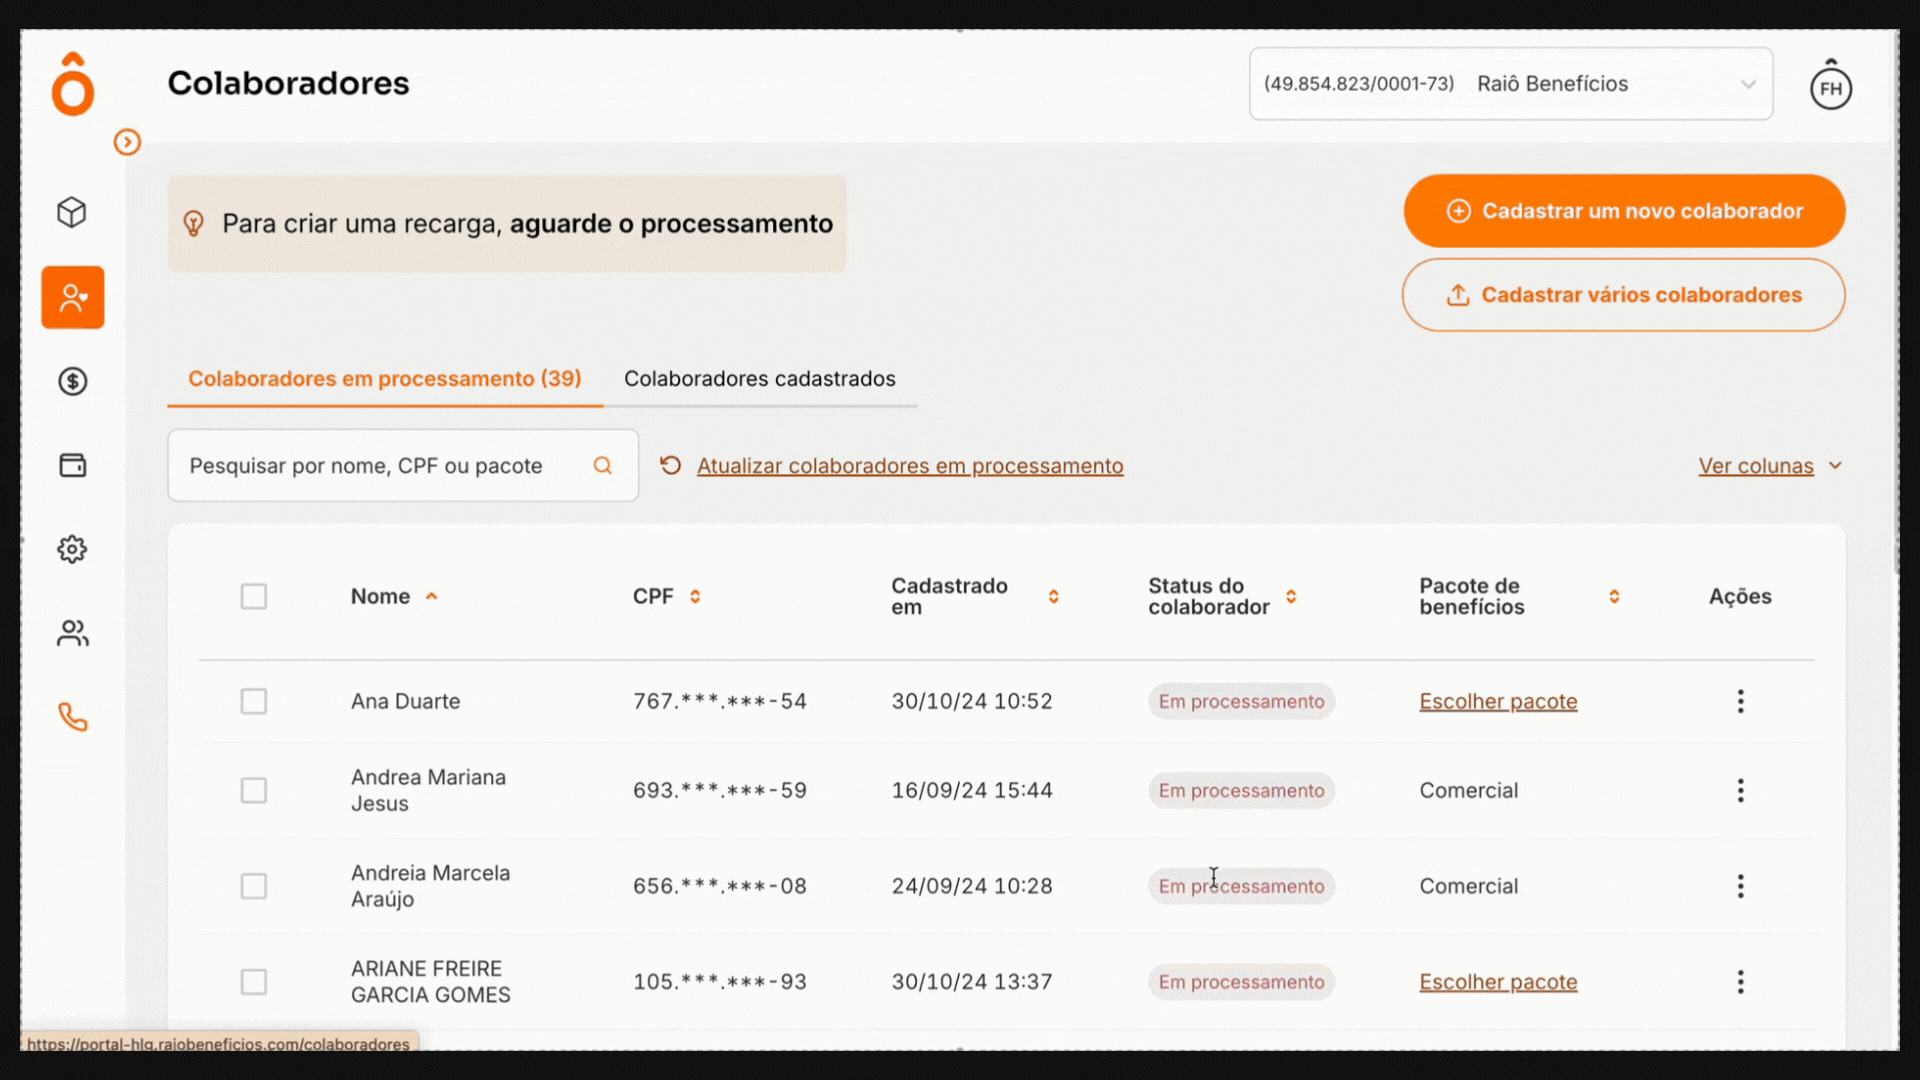
Task: Open the actions menu for ARIANE FREIRE GARCIA GOMES
Action: click(1741, 981)
